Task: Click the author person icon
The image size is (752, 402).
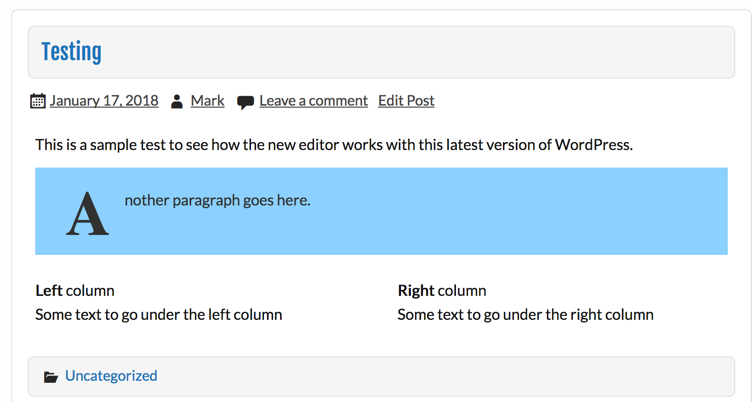Action: click(x=177, y=101)
